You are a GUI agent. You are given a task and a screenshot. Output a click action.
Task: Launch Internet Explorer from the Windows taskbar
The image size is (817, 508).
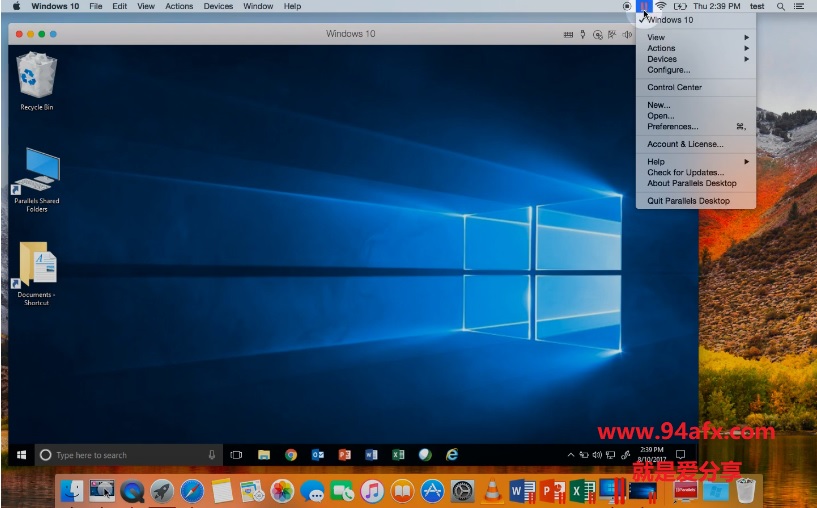452,455
